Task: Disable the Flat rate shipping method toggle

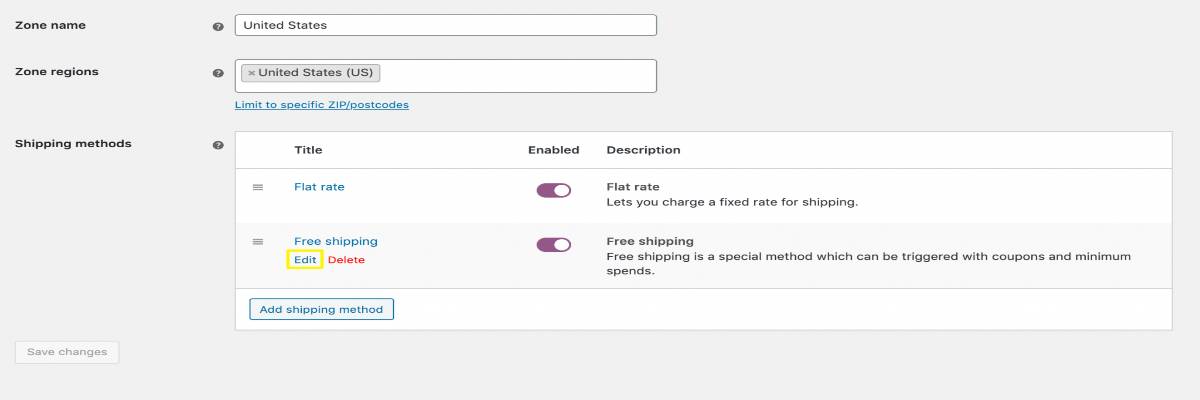Action: tap(554, 190)
